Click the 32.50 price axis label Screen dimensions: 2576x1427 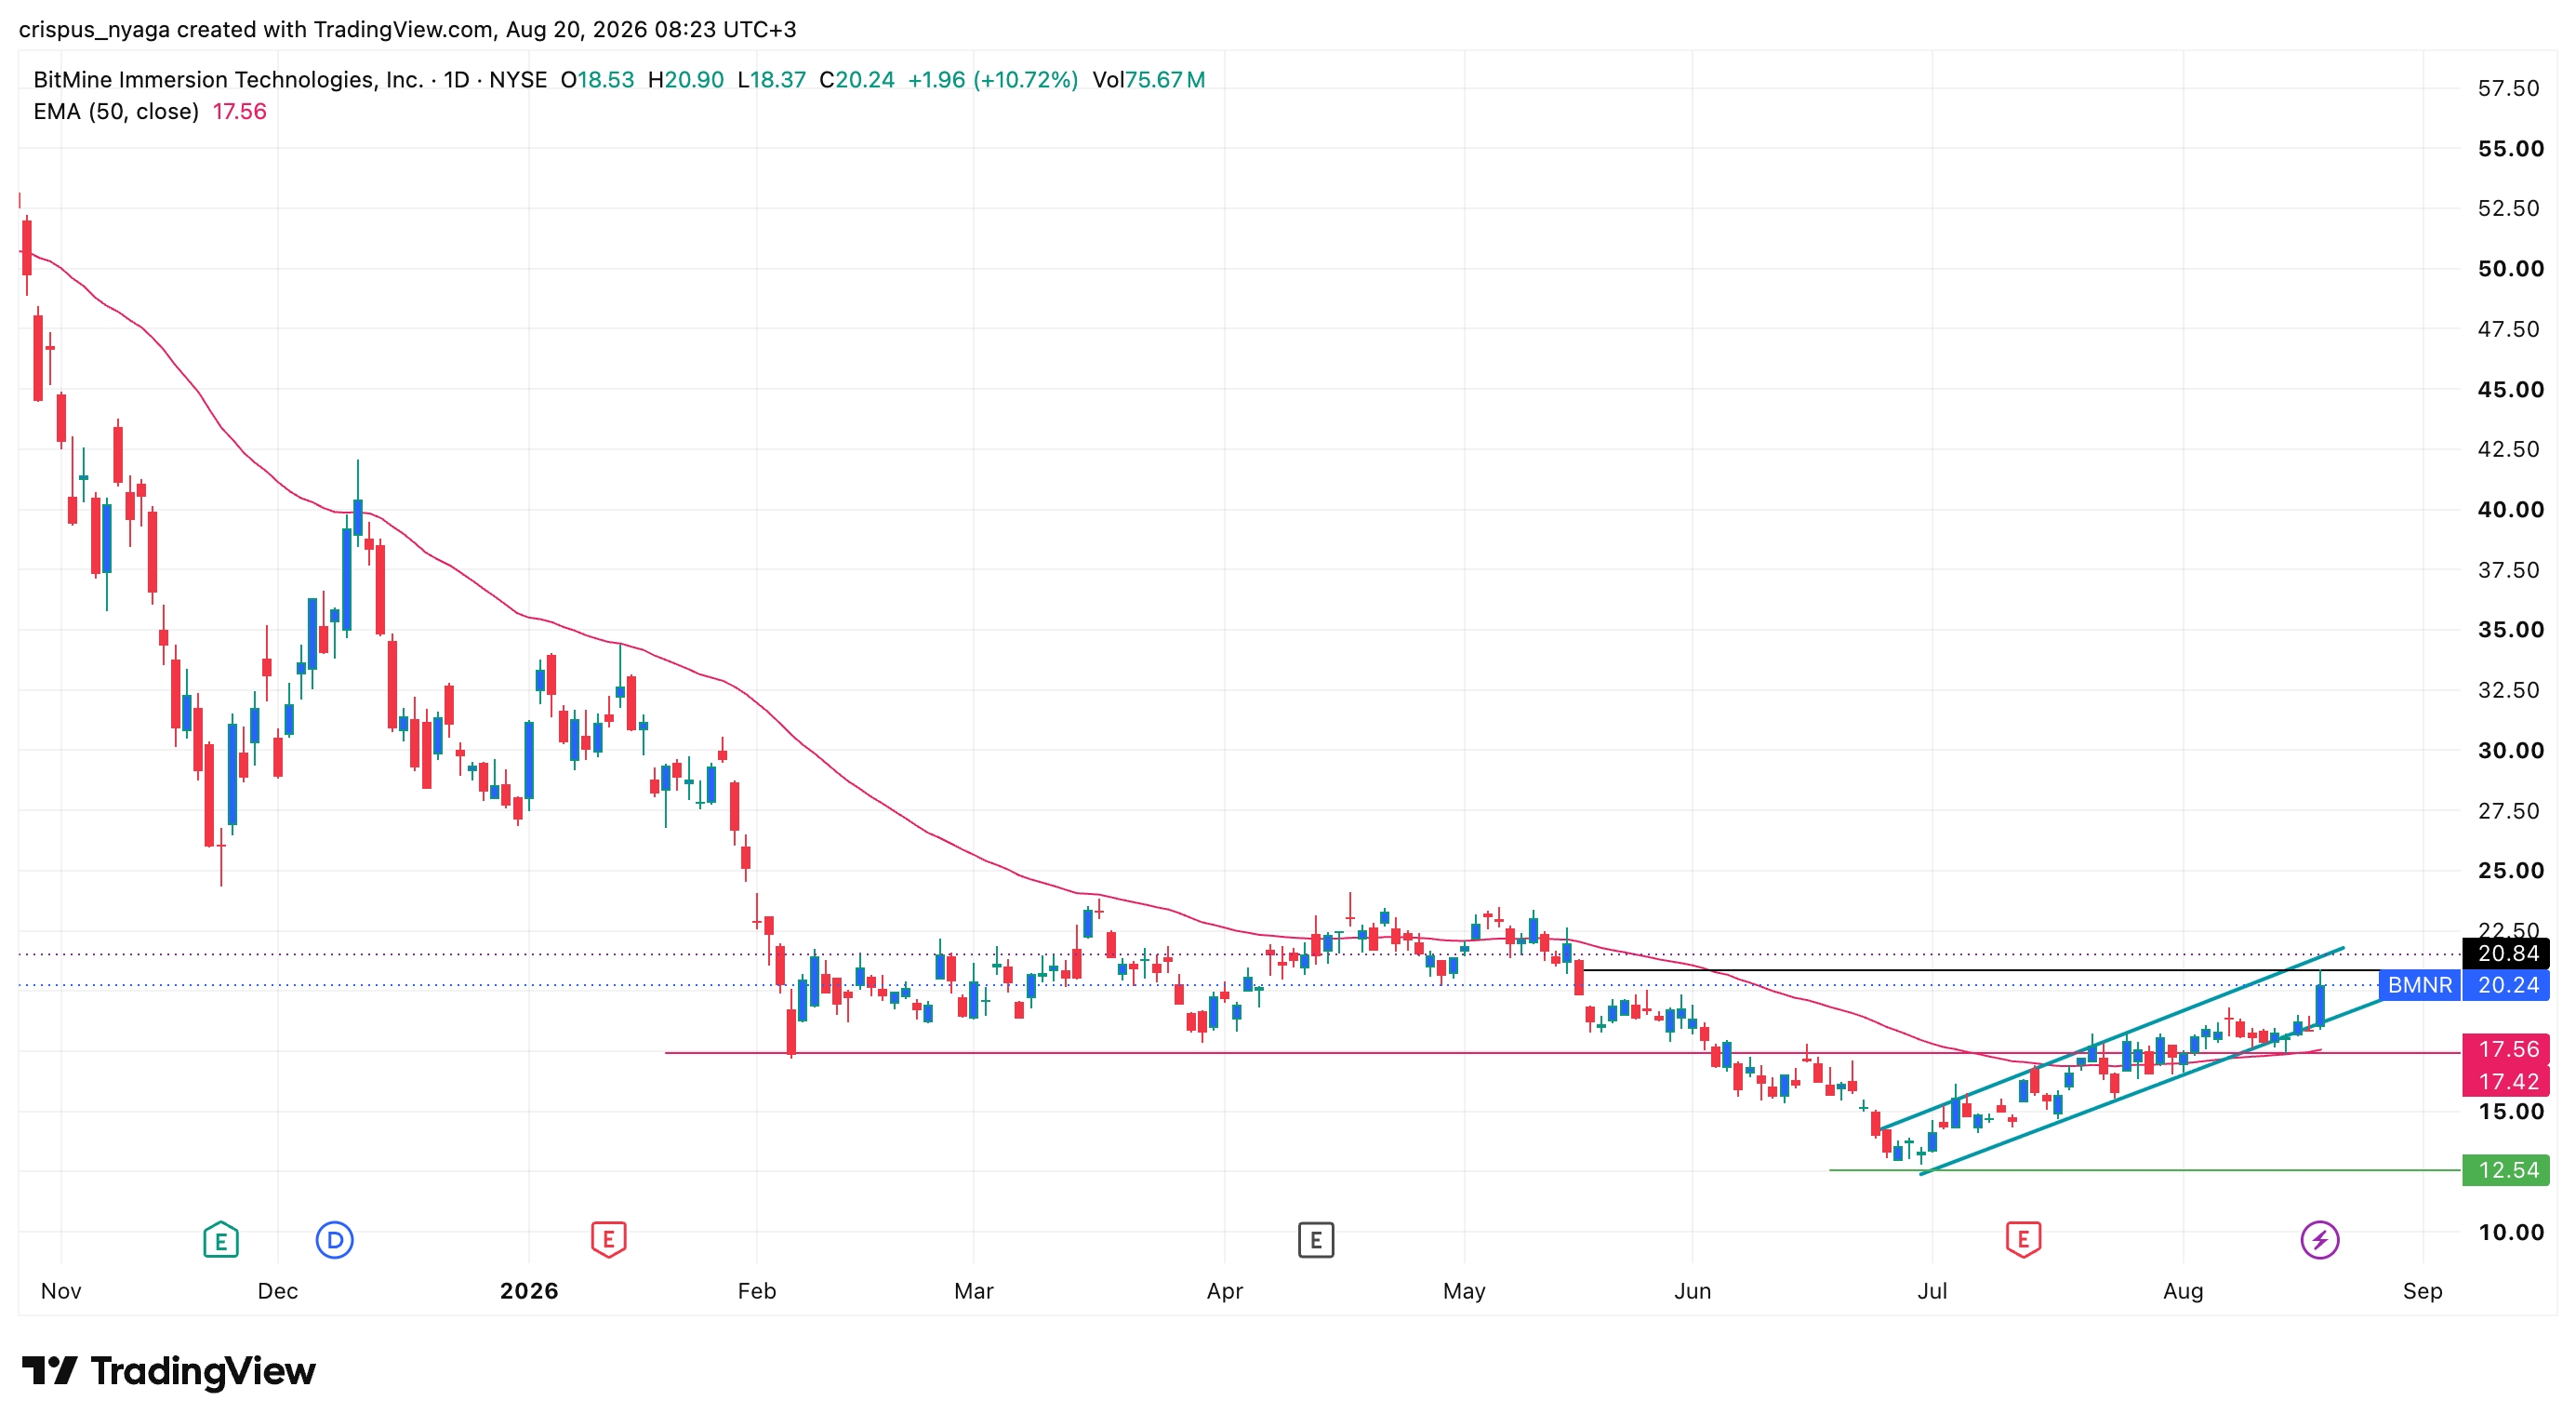[x=2508, y=690]
